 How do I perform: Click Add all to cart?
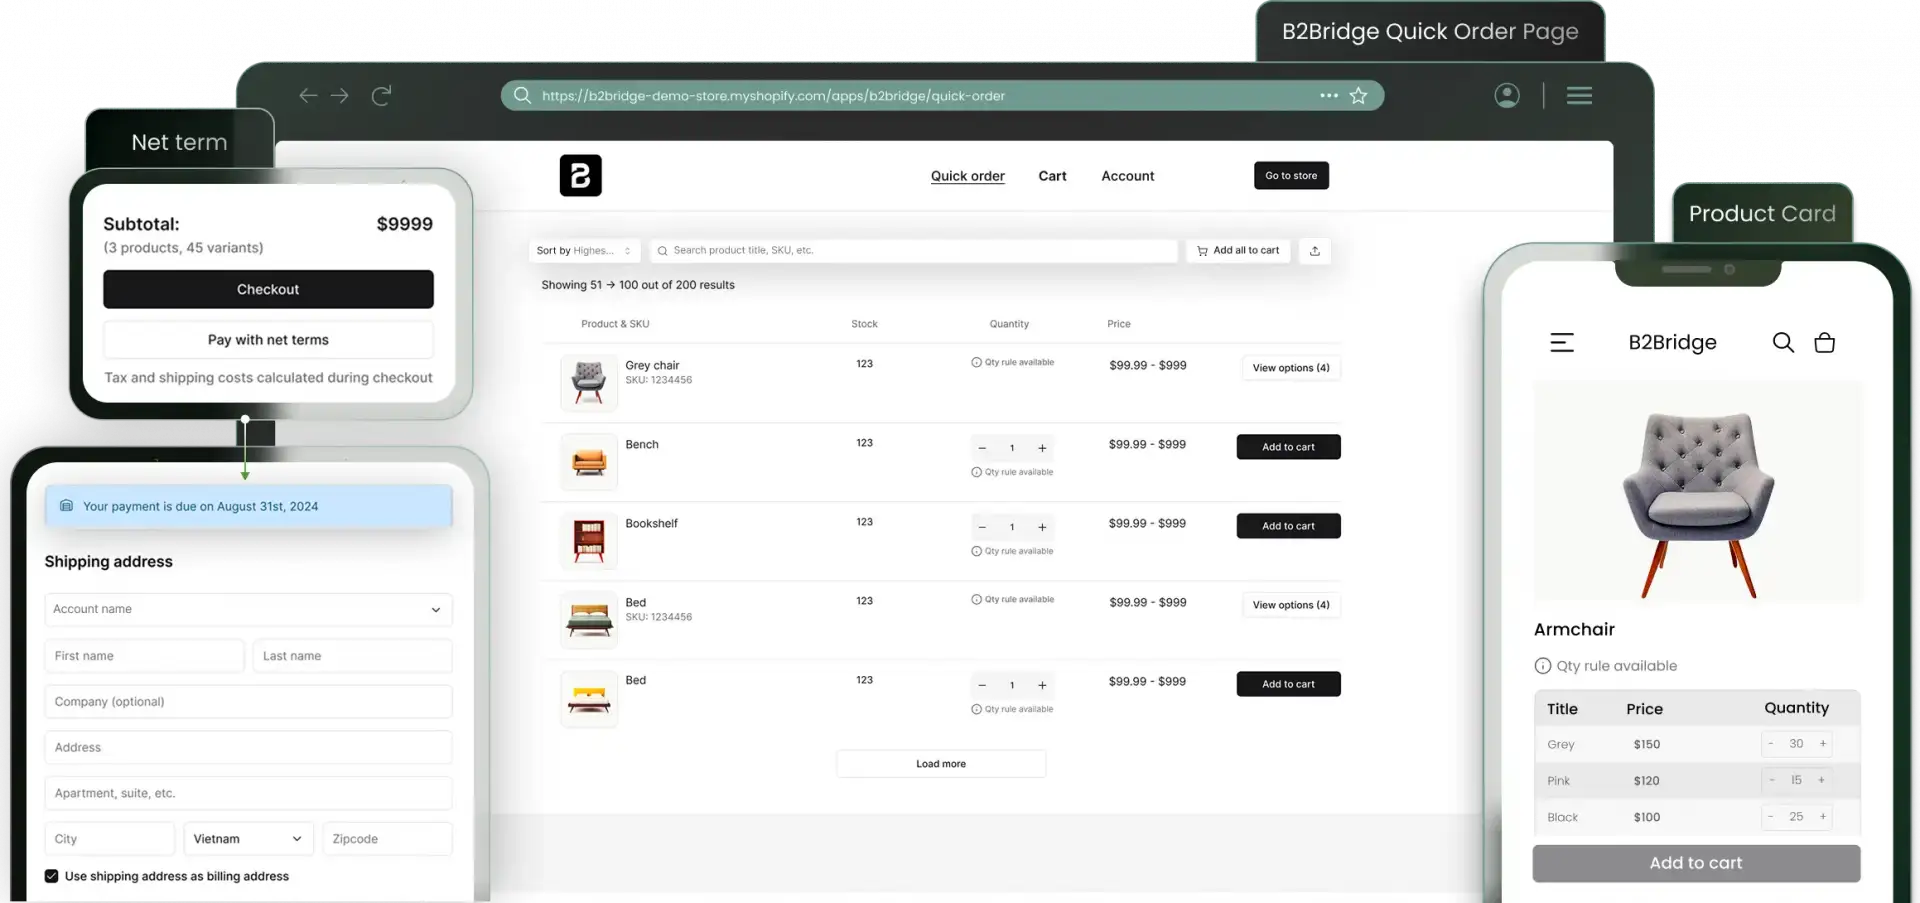pos(1238,250)
